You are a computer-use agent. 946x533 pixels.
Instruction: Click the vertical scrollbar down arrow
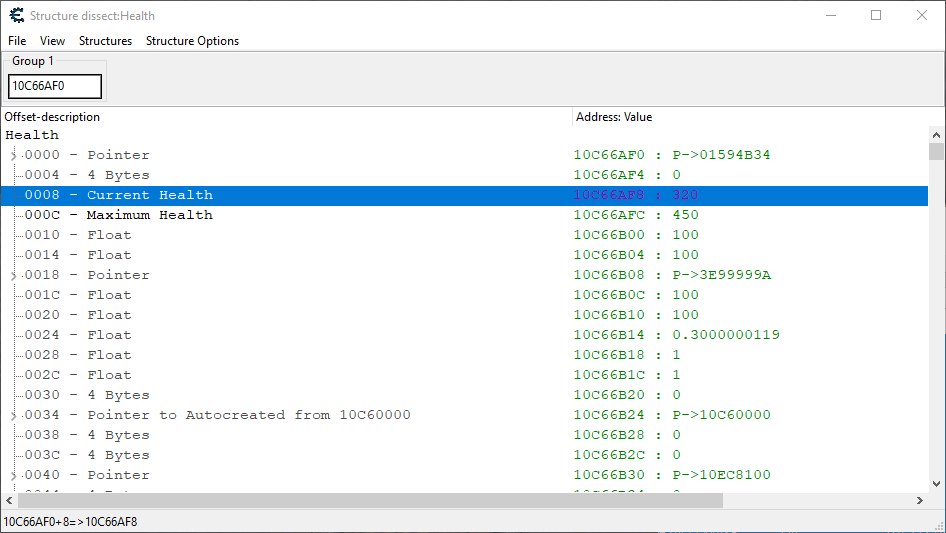[x=936, y=484]
